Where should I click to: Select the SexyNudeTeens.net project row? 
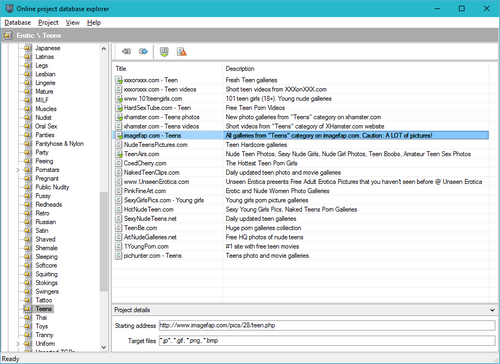coord(150,219)
